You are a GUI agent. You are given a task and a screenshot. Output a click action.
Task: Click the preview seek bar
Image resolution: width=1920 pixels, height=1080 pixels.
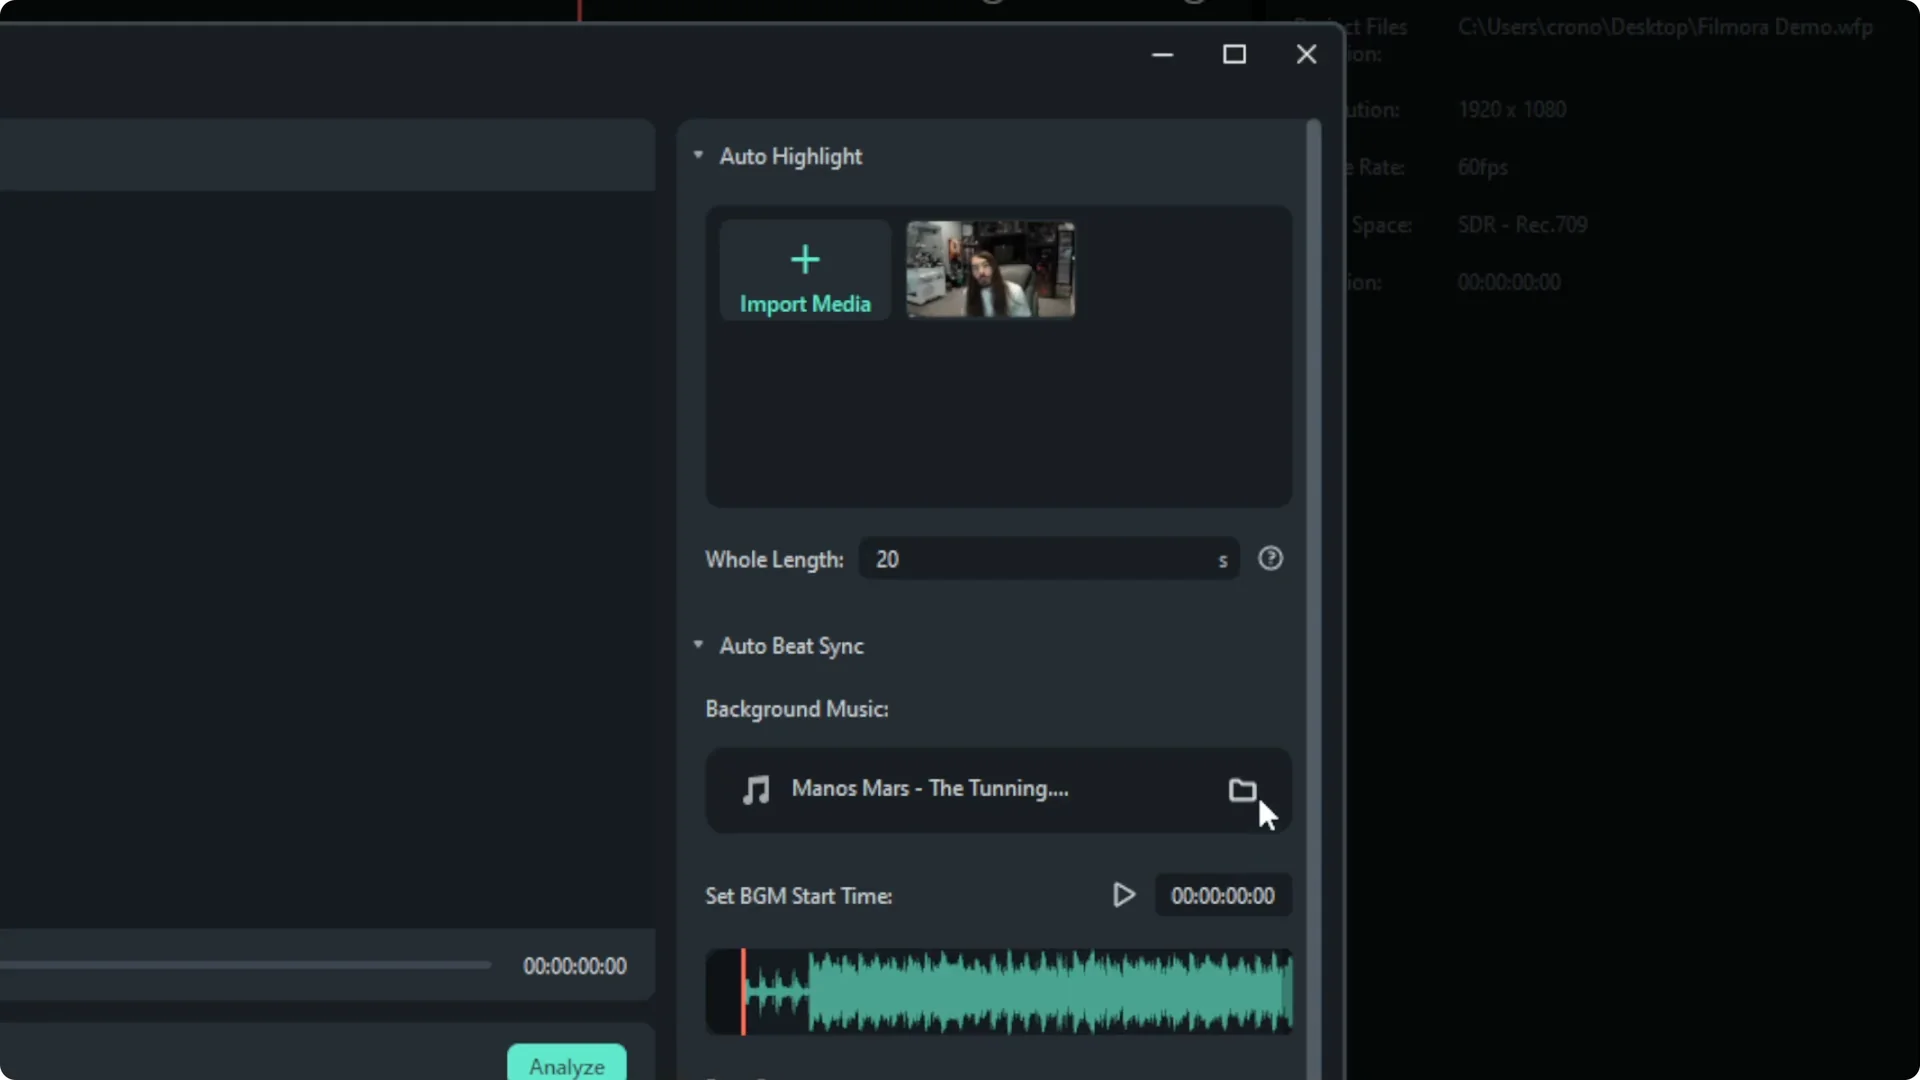pos(245,964)
